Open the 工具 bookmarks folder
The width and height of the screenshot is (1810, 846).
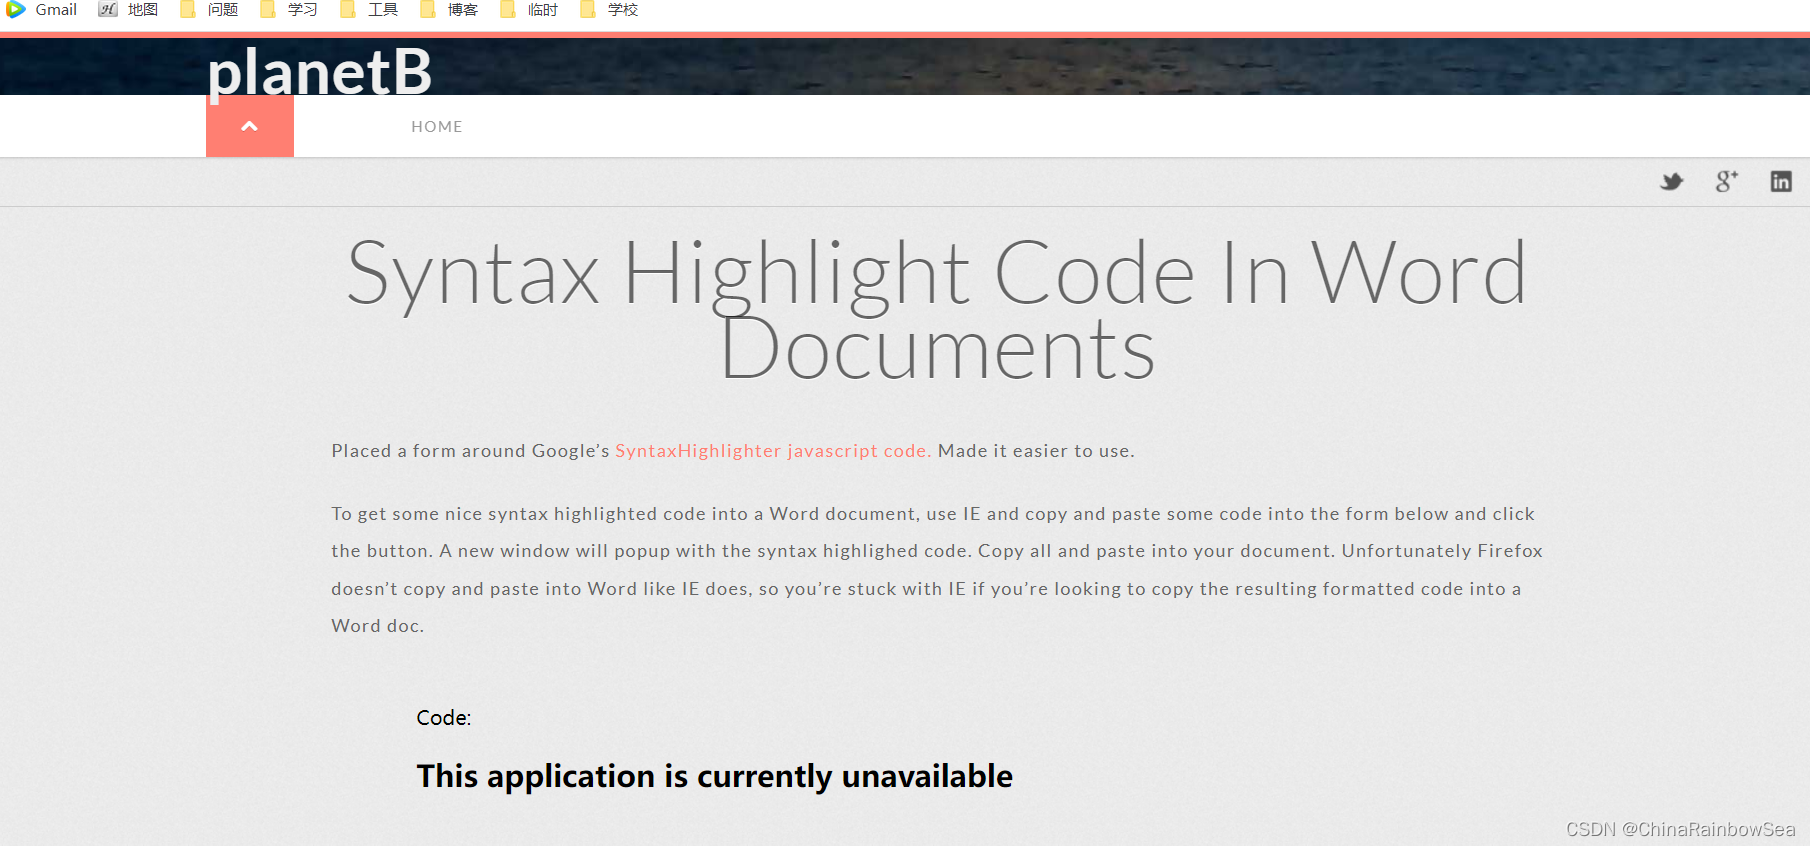point(369,9)
